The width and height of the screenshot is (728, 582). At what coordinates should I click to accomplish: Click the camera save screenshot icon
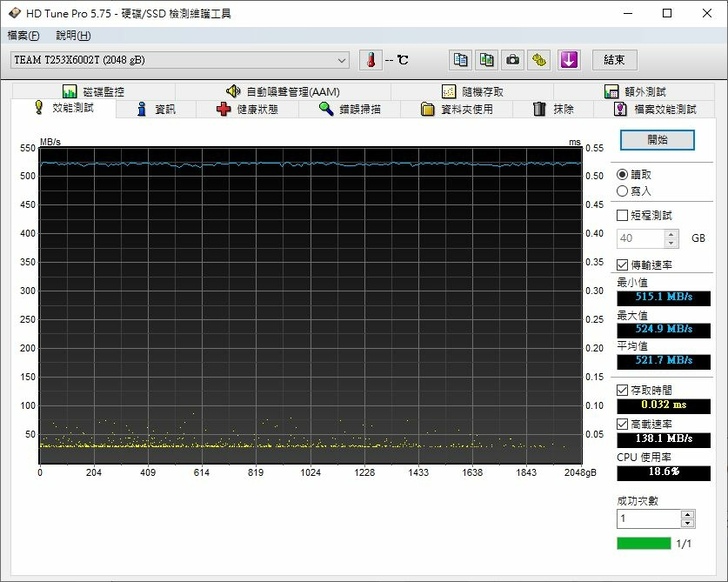[x=513, y=60]
